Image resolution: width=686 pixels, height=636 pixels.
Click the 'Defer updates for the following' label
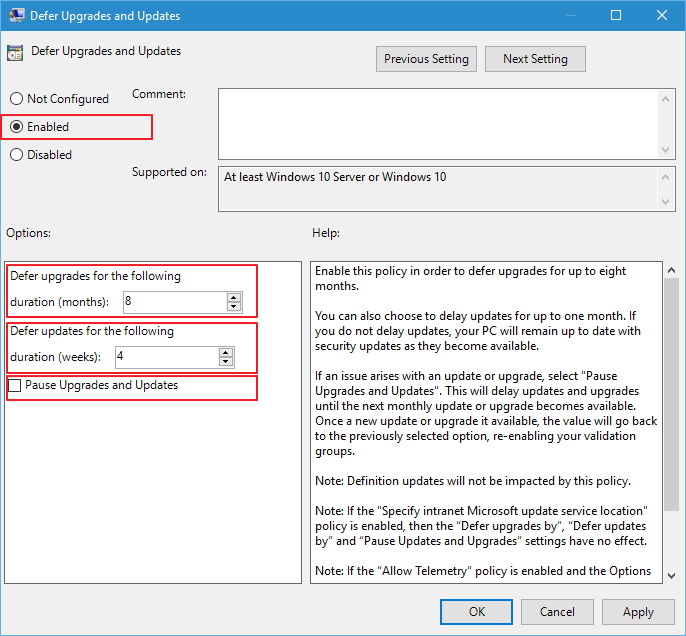pos(92,331)
